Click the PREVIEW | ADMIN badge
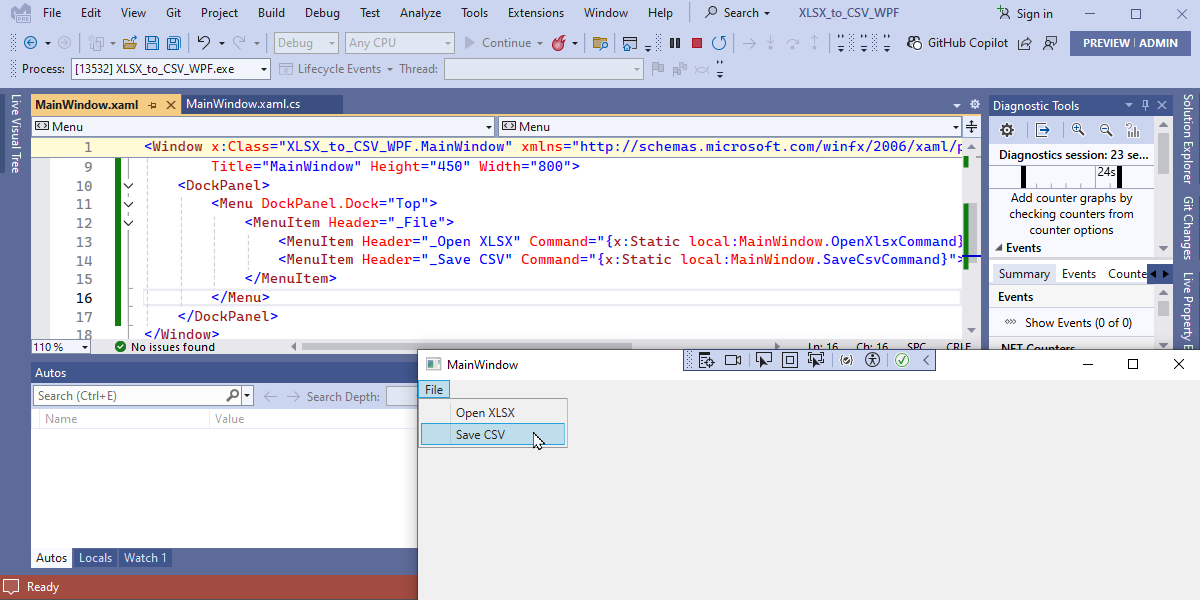 (1130, 43)
